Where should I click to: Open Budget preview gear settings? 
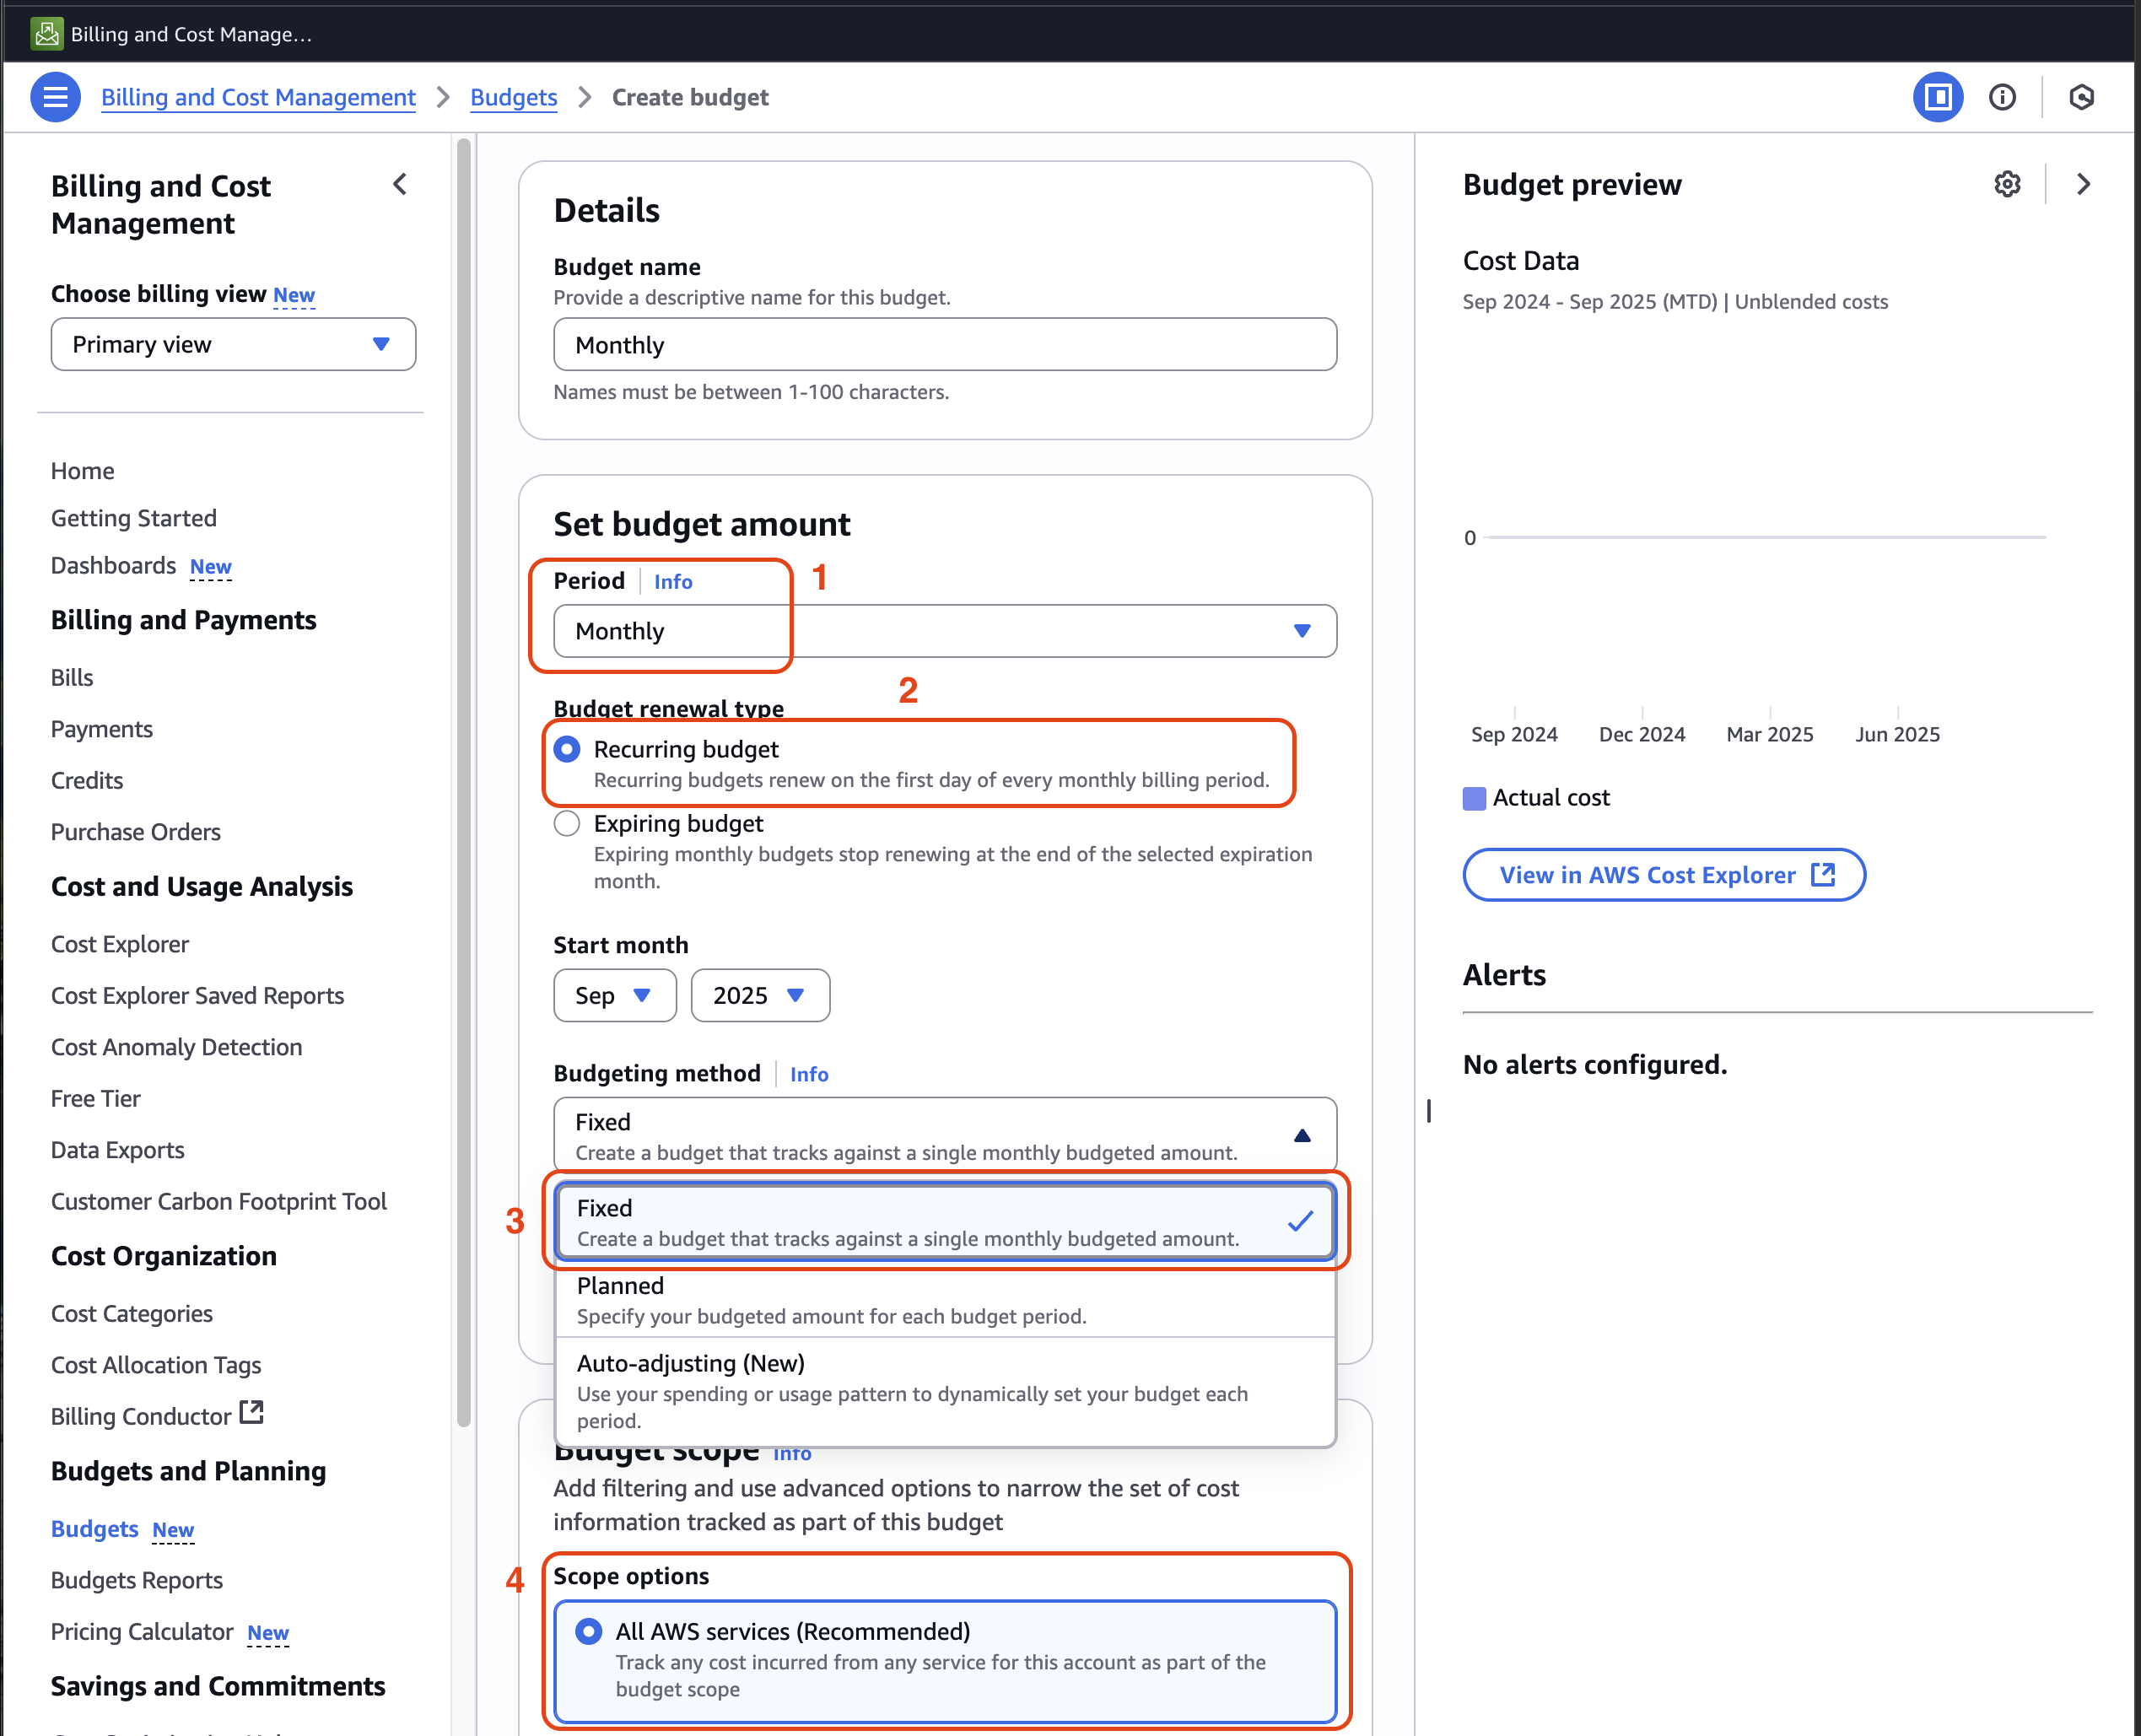click(2006, 184)
